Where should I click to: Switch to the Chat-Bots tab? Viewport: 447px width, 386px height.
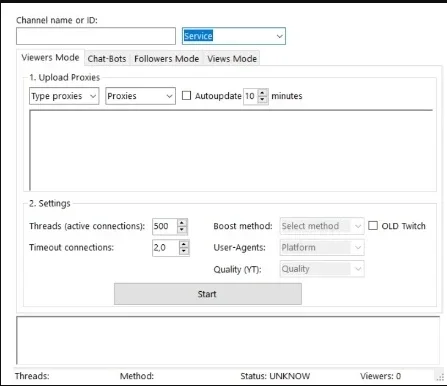coord(107,59)
